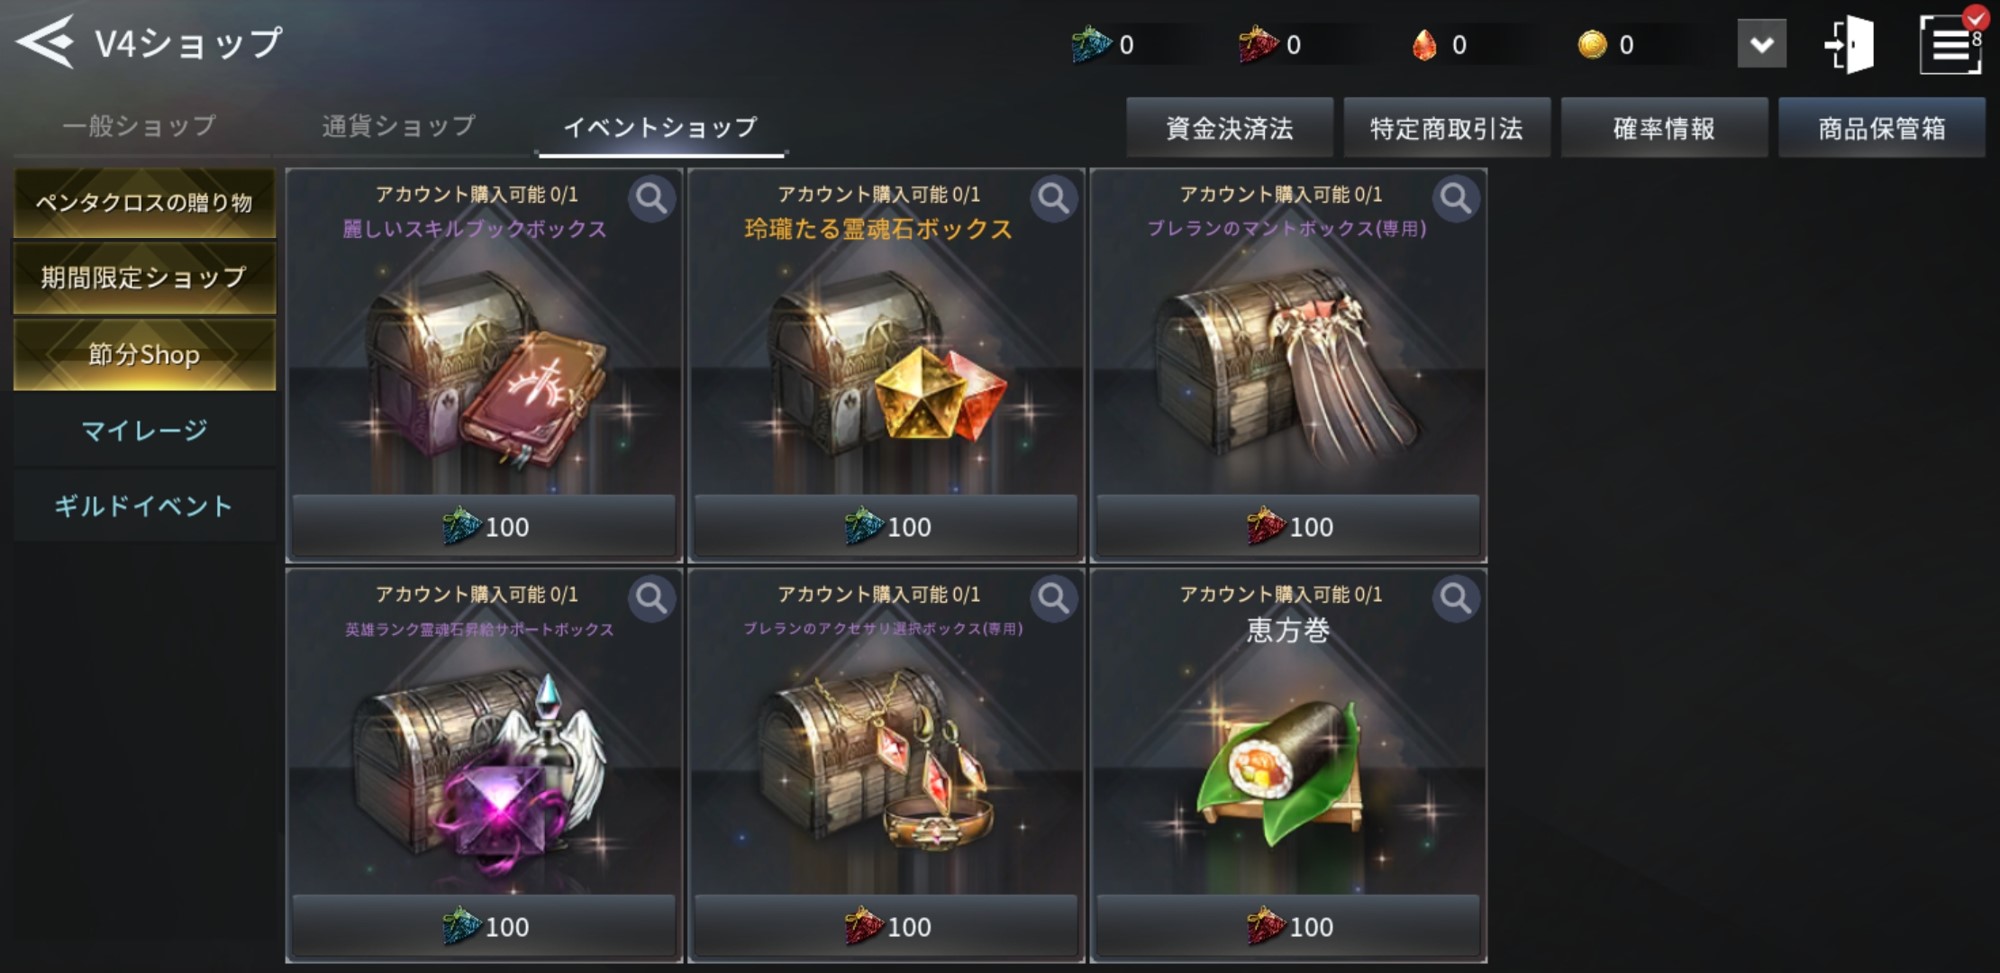Inspect ブレランのマントボックス with magnifier icon
This screenshot has height=973, width=2000.
click(x=1455, y=198)
